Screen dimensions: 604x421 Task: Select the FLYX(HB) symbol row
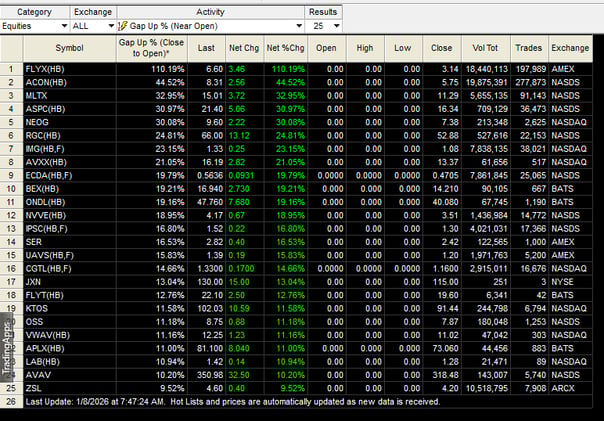(x=45, y=69)
